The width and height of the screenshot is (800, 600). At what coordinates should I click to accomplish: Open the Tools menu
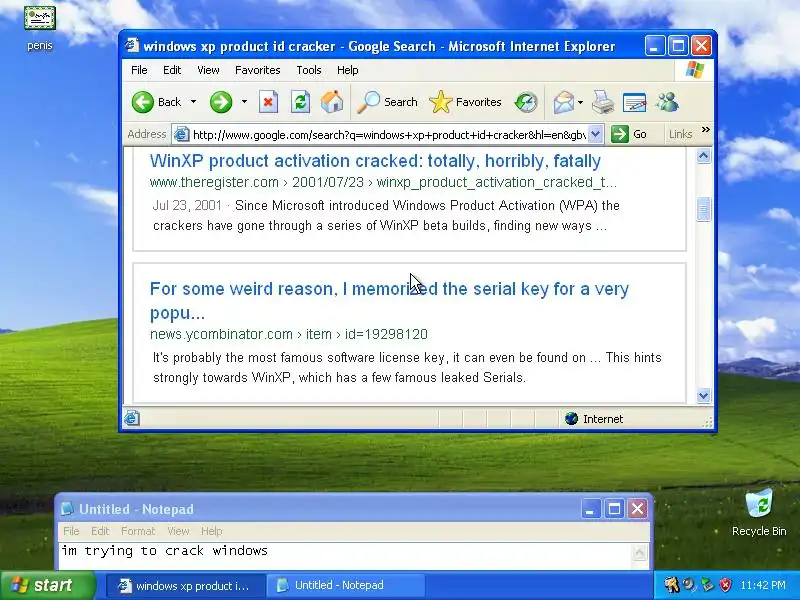point(309,70)
